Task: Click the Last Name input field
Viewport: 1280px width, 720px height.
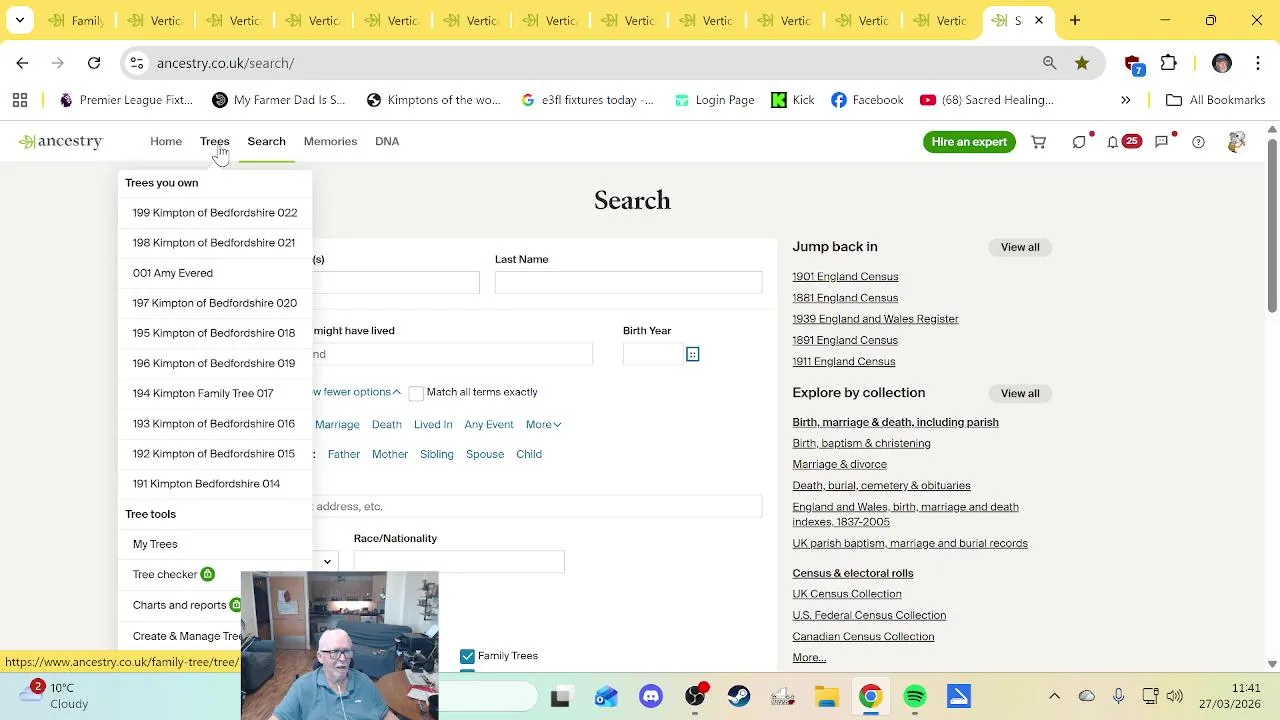Action: pos(628,282)
